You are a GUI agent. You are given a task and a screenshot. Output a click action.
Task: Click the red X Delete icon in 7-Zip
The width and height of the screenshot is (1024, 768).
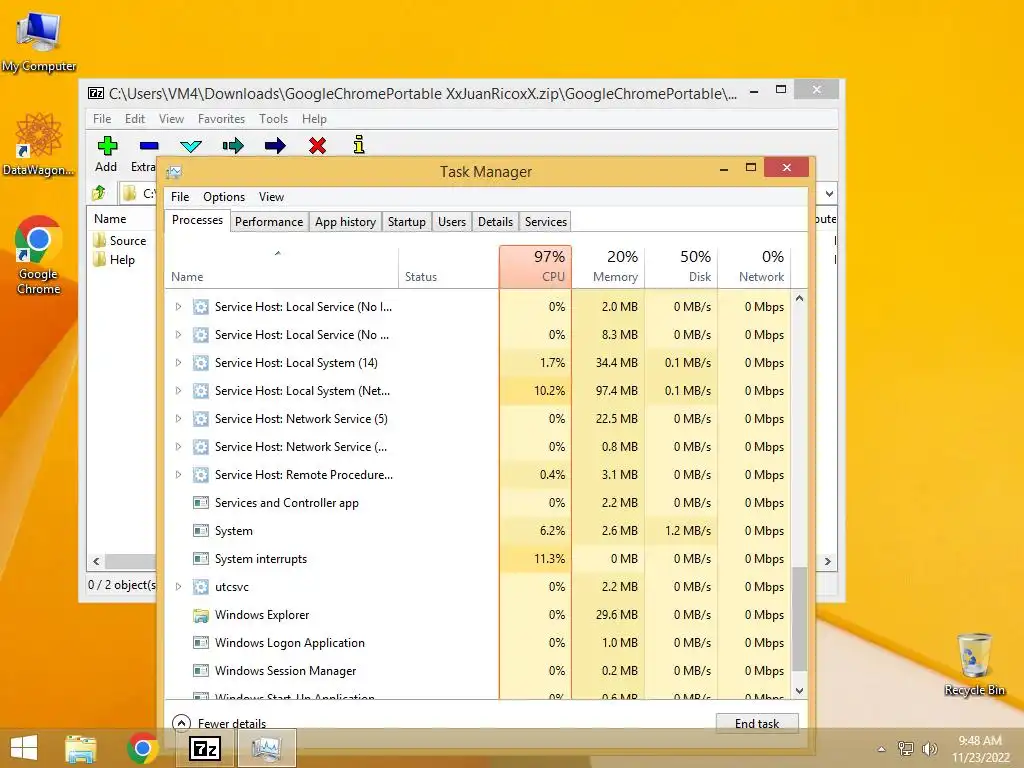point(317,145)
